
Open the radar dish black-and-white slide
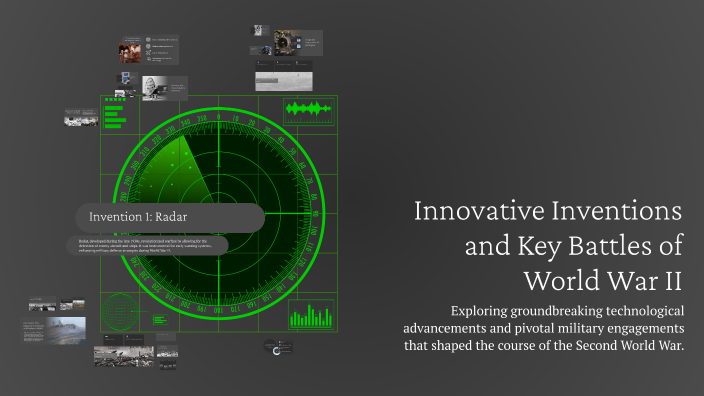click(x=165, y=88)
